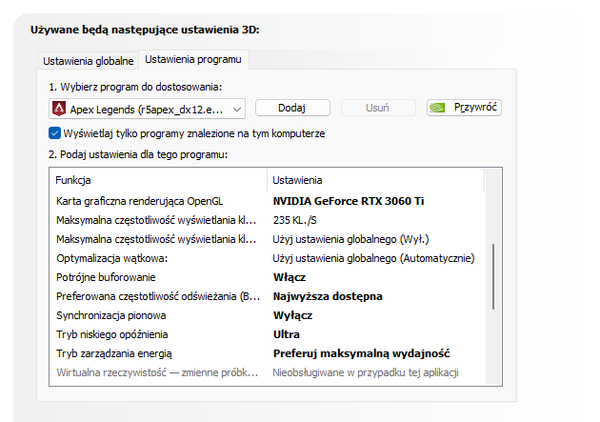Viewport: 600px width, 422px height.
Task: Click the Użyj ustawienia globalnego (Automatycznie) value
Action: click(x=373, y=259)
